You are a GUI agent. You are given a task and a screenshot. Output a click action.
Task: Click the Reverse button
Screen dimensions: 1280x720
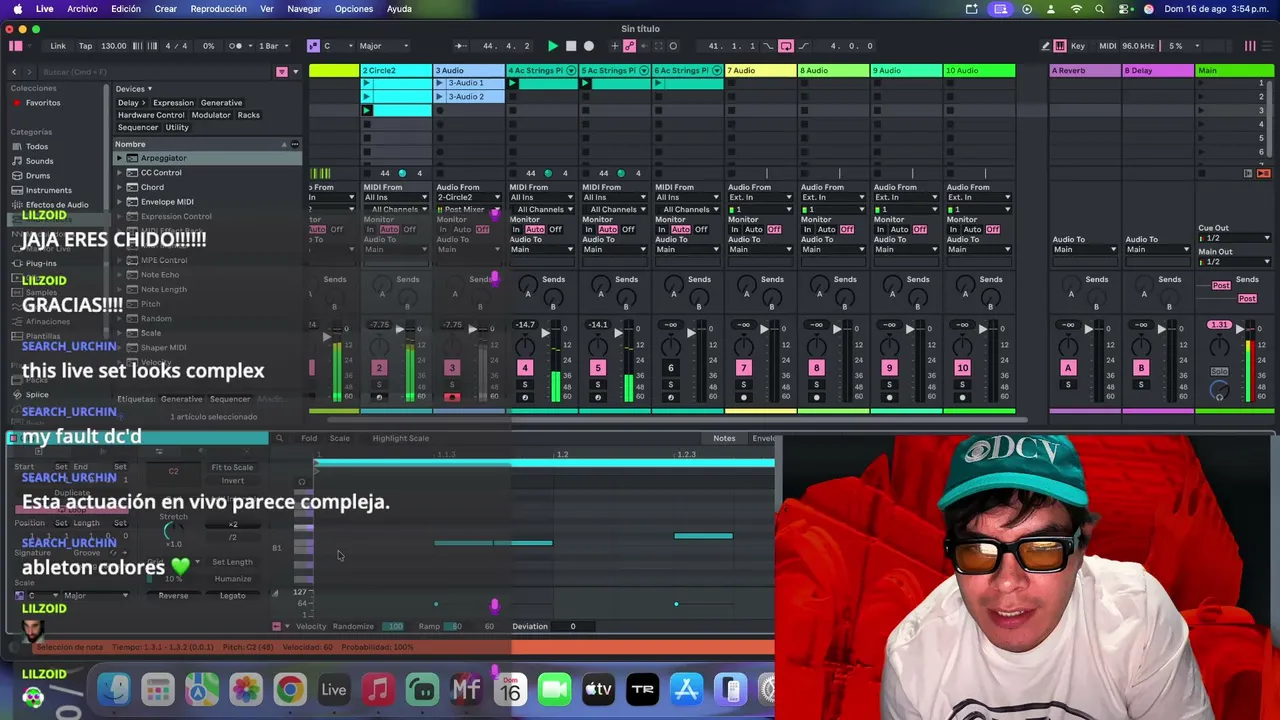(173, 596)
